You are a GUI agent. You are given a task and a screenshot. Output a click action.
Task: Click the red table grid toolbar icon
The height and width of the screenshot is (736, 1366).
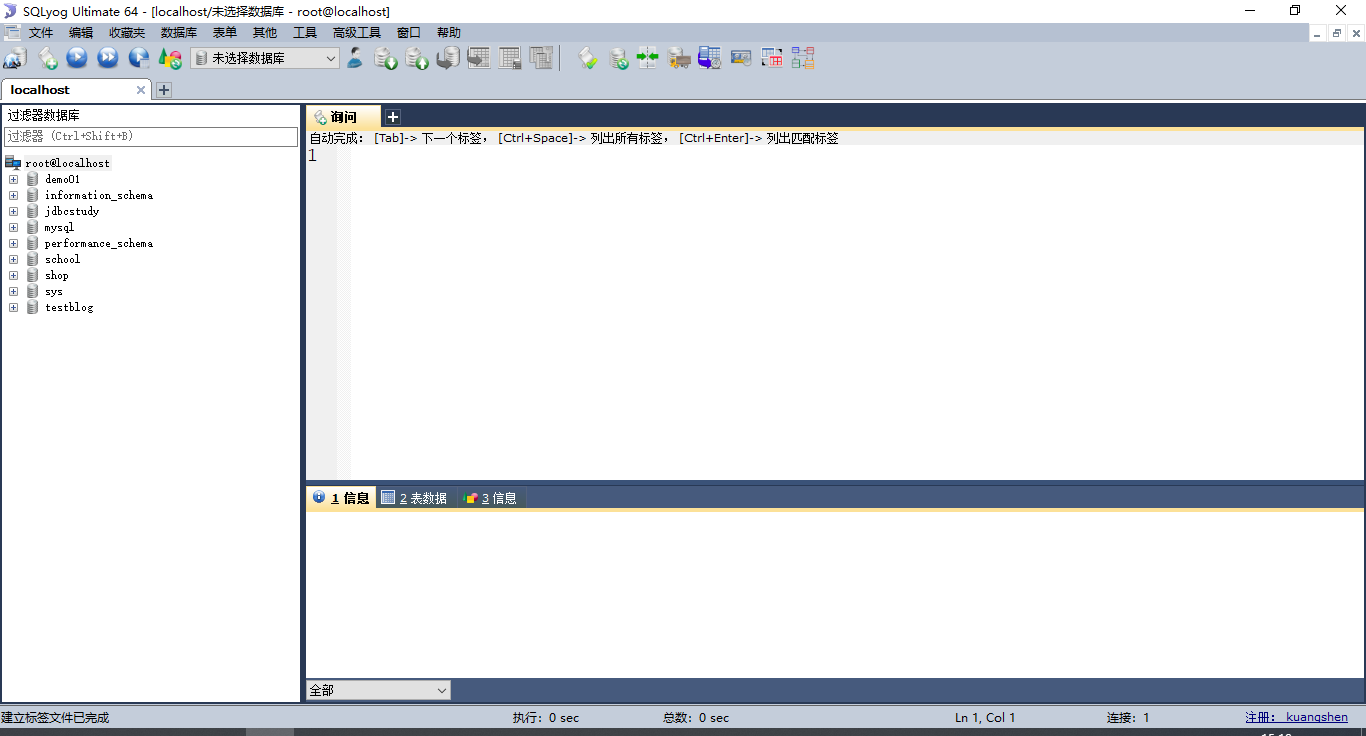pyautogui.click(x=772, y=58)
